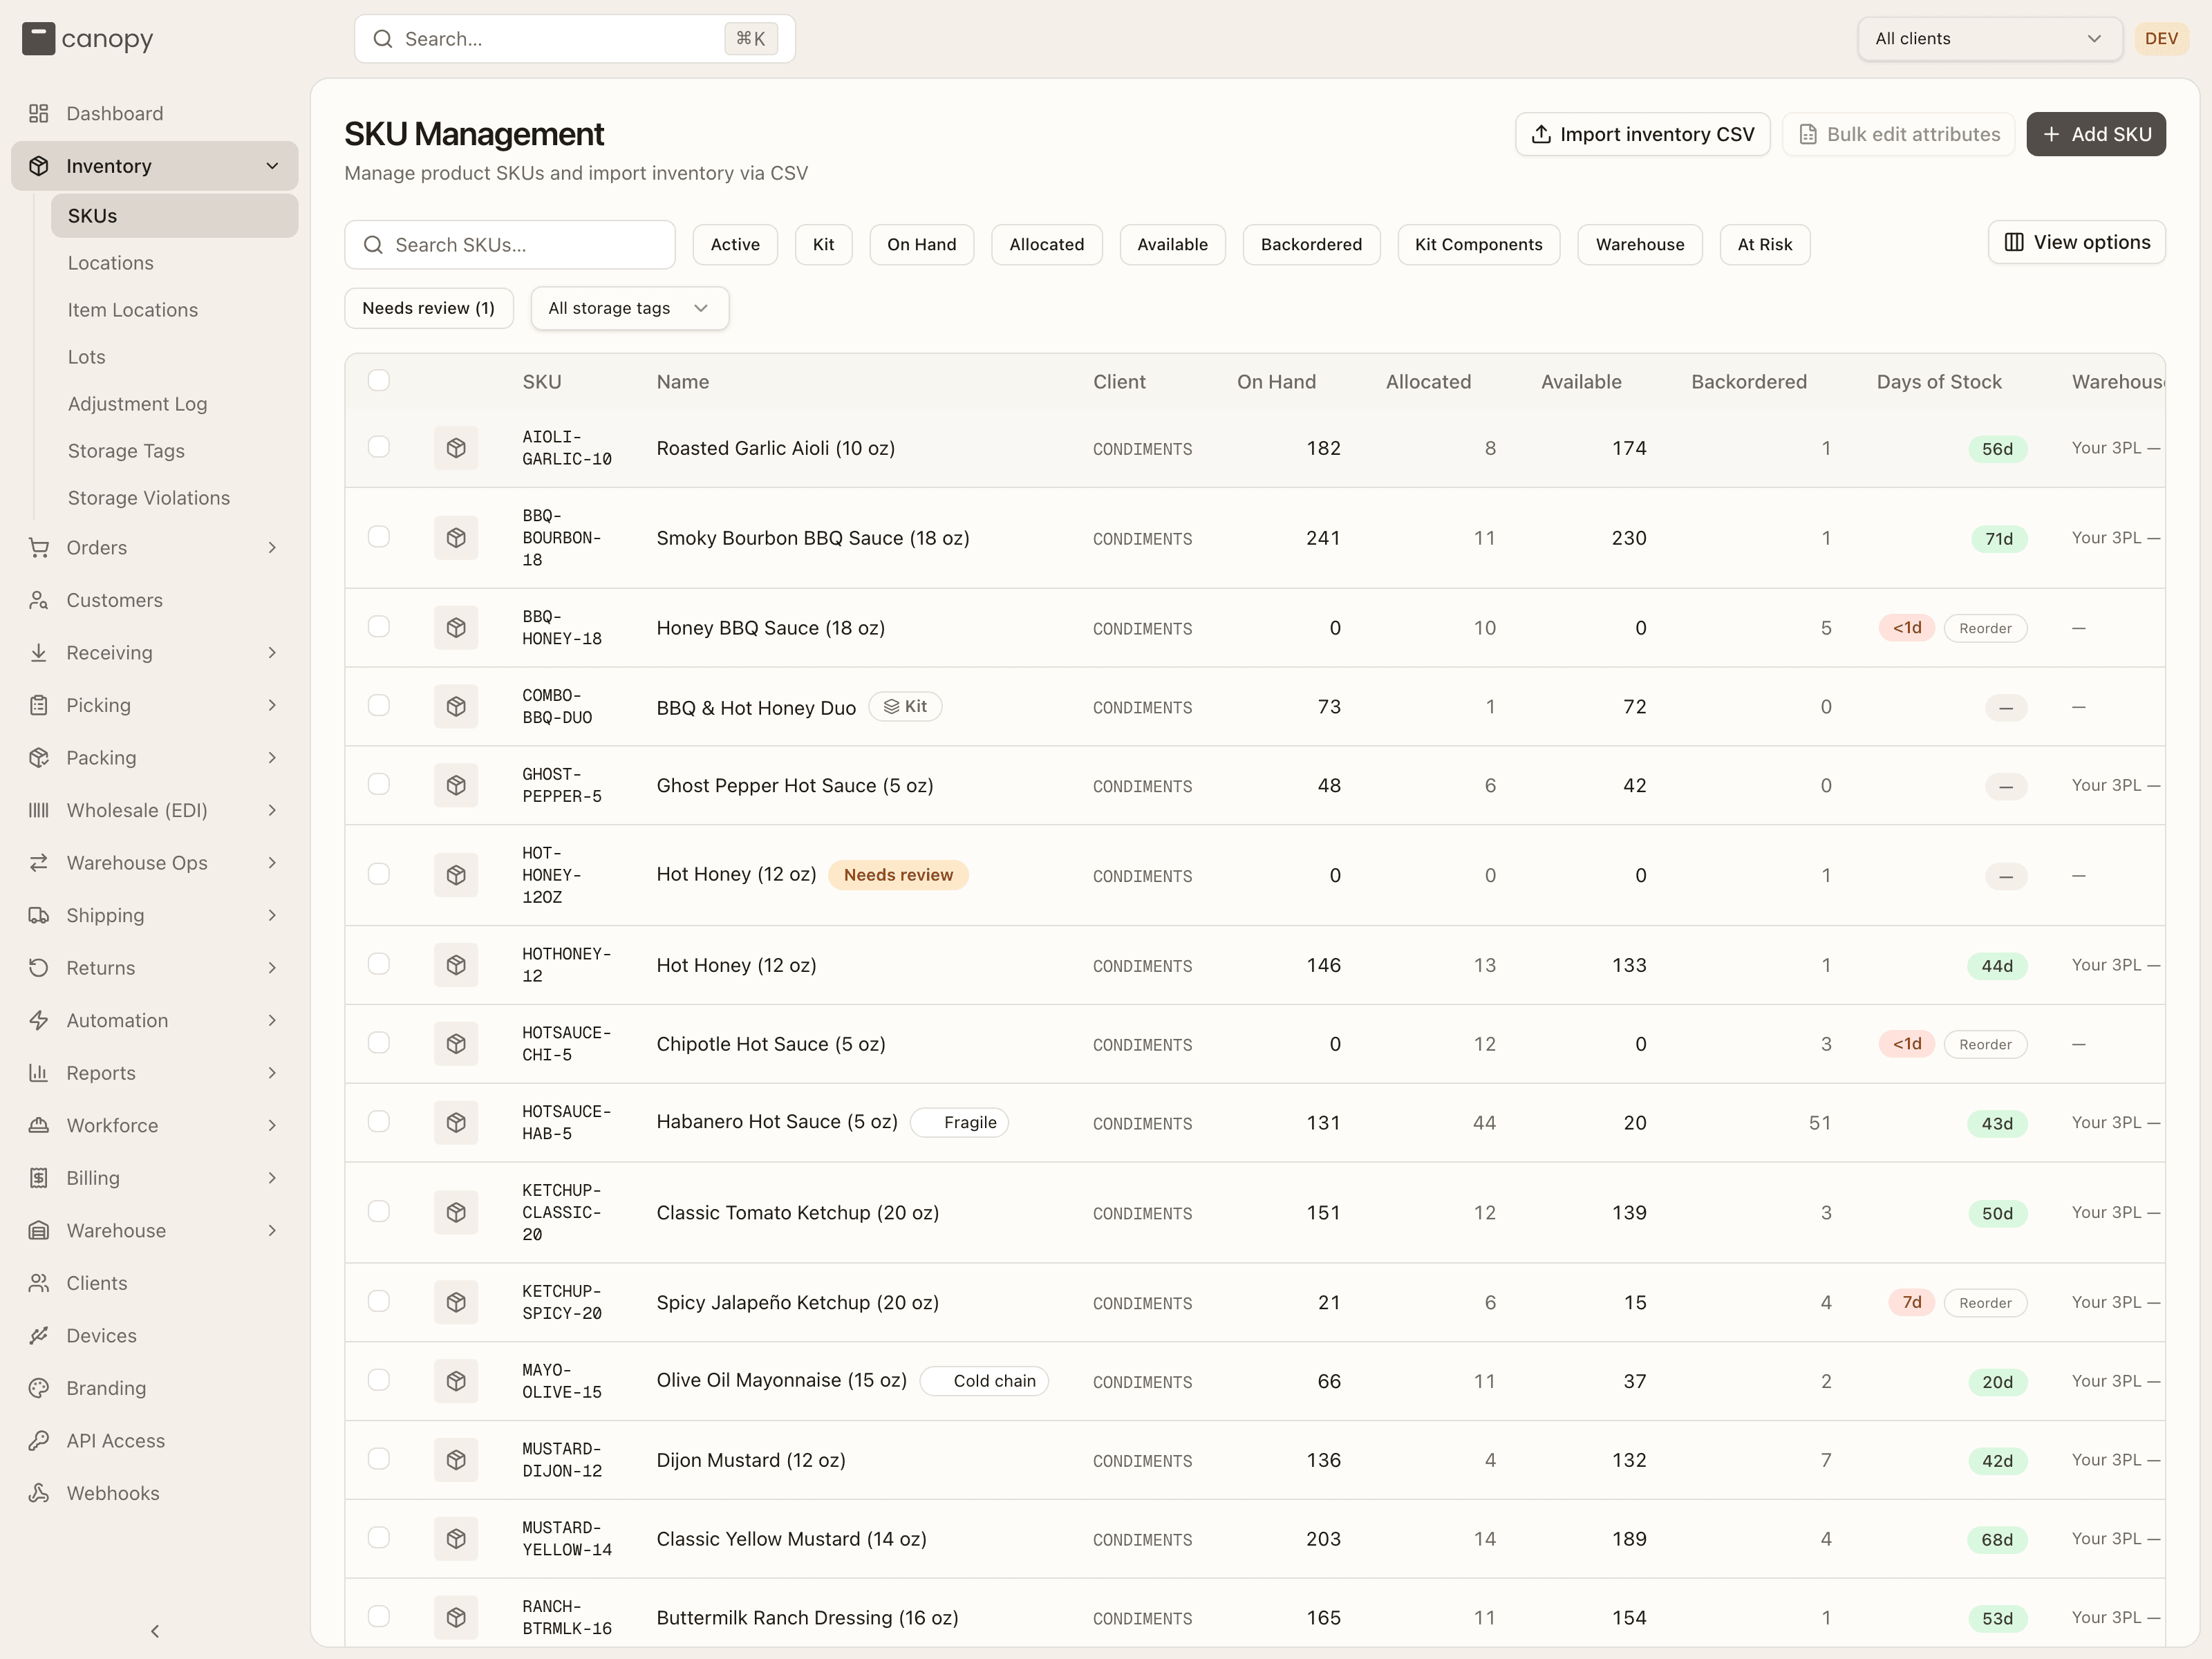Open the Storage Violations submenu item
Viewport: 2212px width, 1659px height.
tap(175, 498)
